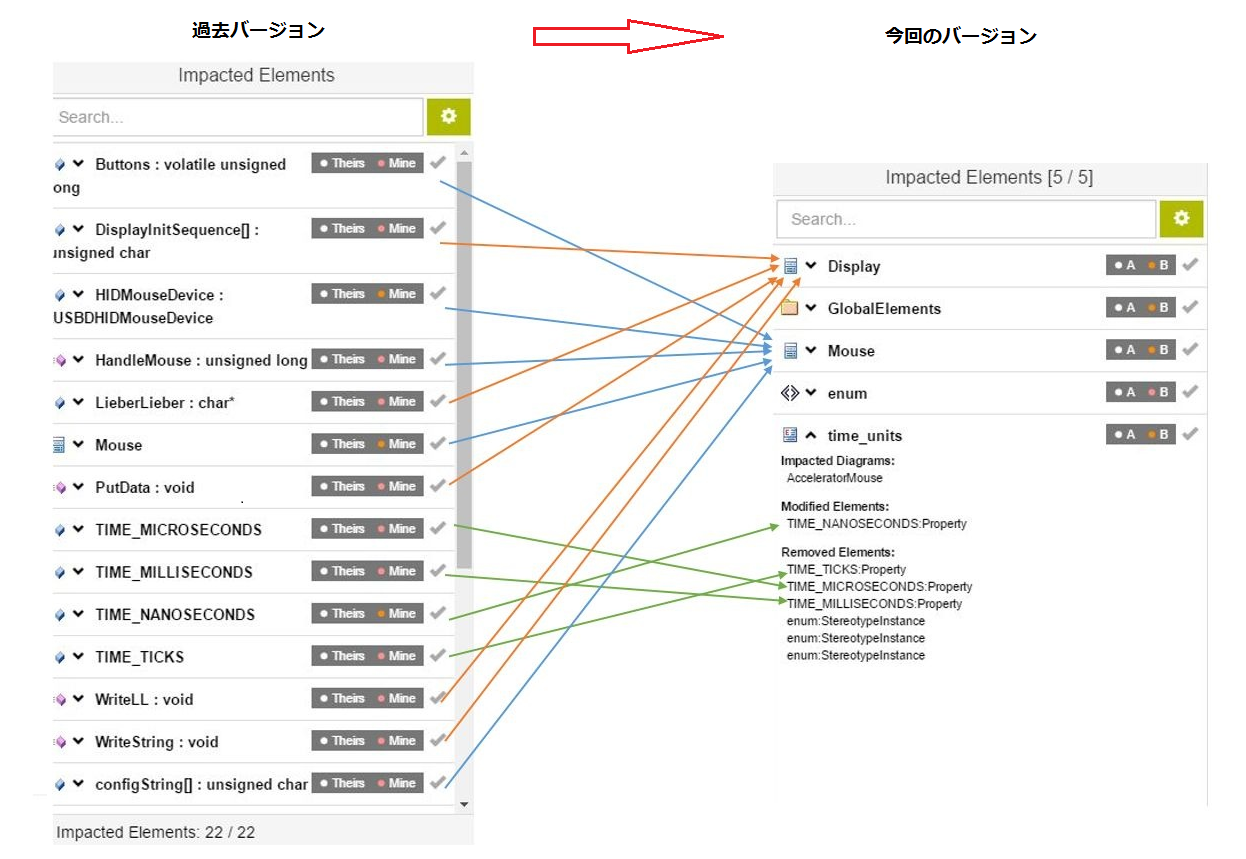Select the TIME_NANOSECONDS:Property modified element
1246x859 pixels.
point(877,523)
